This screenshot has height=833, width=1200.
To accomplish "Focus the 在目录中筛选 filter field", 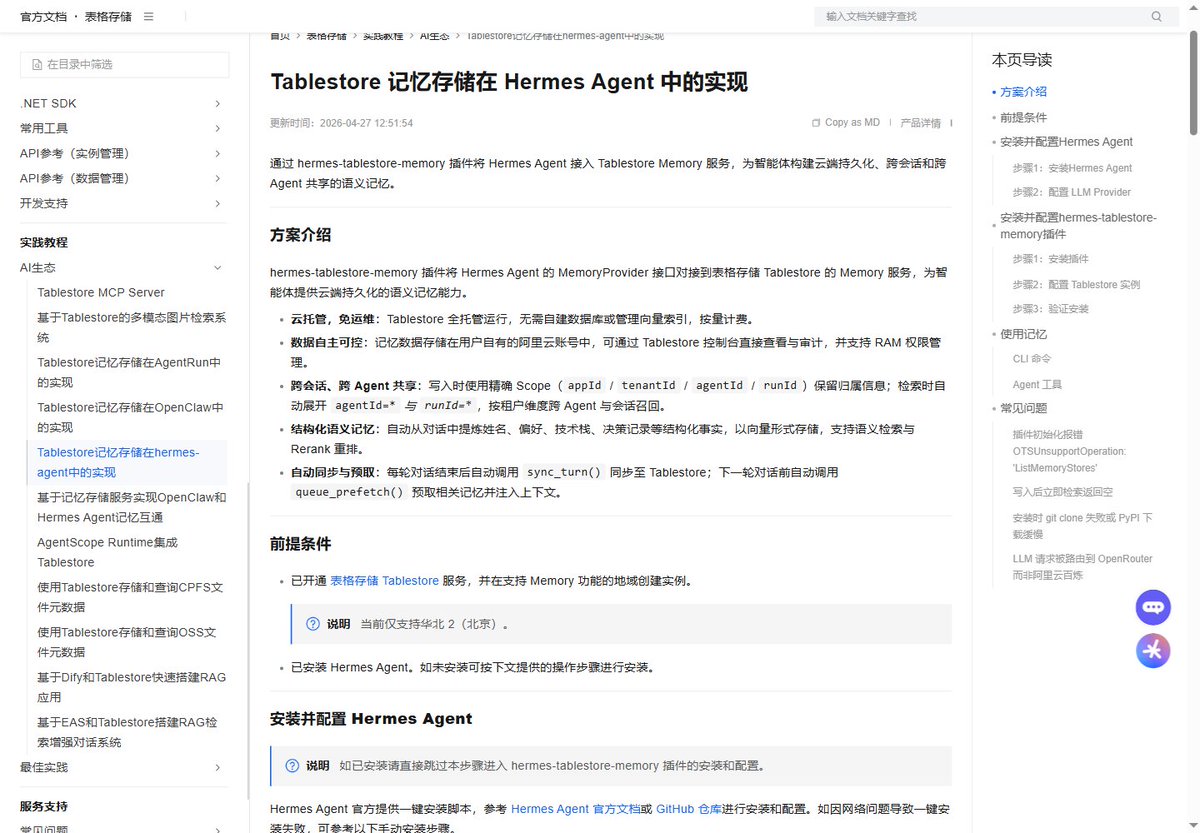I will (x=125, y=65).
